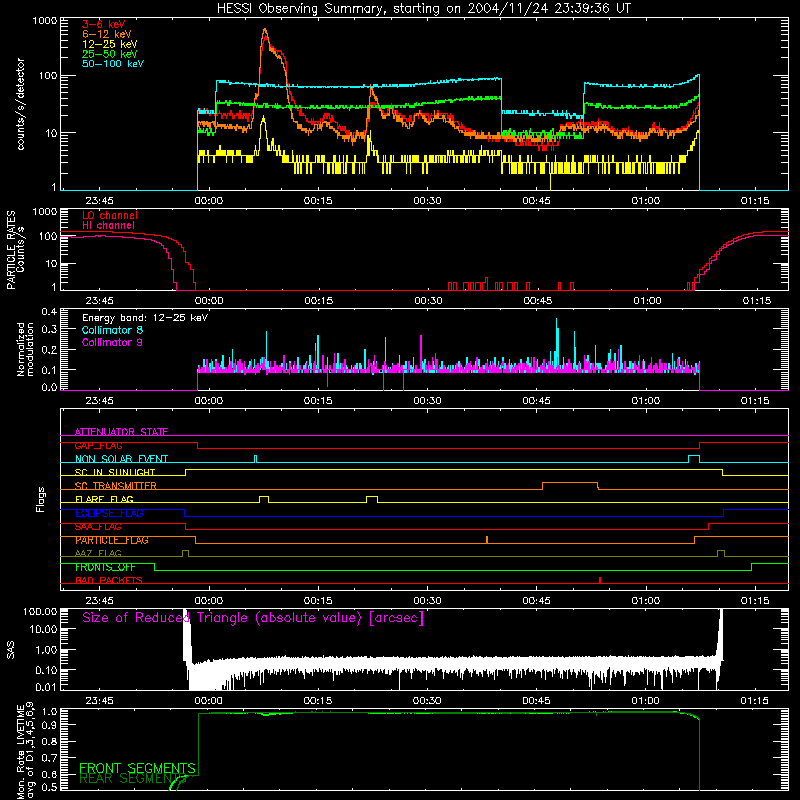Select the FRONTS_OFF flag label
This screenshot has height=800, width=800.
click(105, 567)
